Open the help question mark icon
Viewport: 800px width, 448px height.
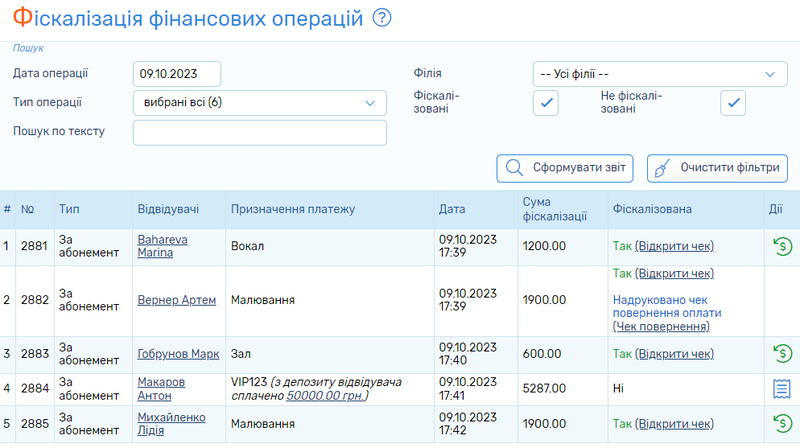pyautogui.click(x=382, y=18)
